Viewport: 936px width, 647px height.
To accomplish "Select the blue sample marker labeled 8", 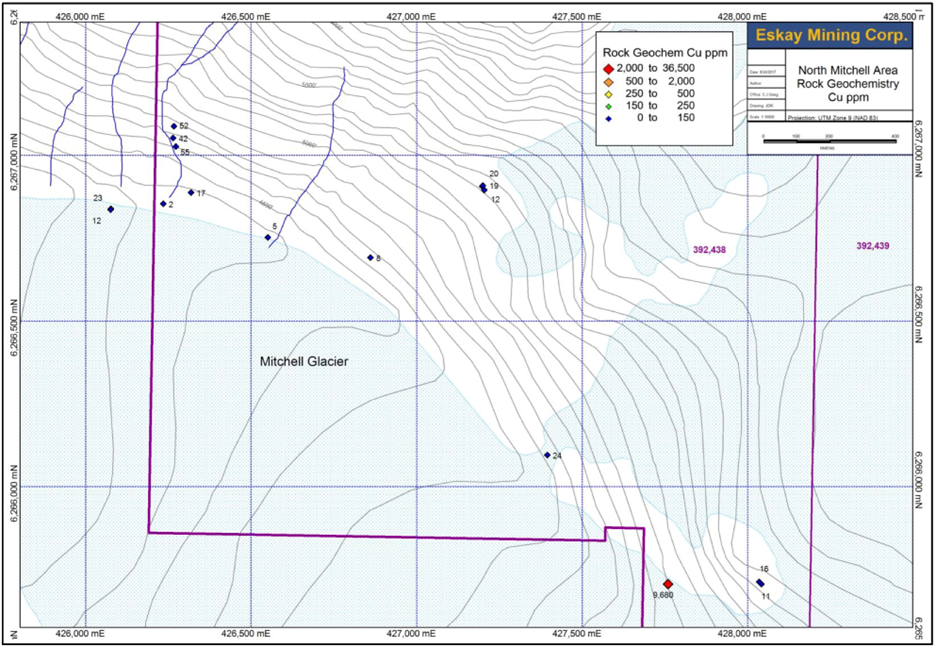I will point(370,258).
